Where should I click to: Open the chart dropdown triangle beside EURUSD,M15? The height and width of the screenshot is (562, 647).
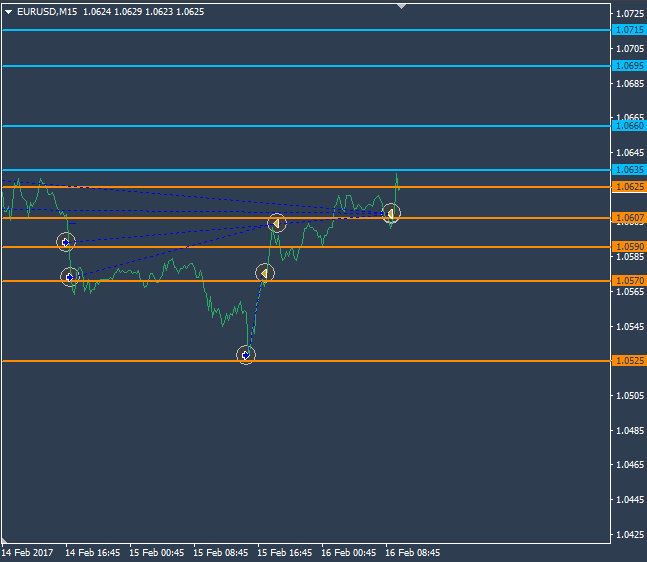click(x=8, y=12)
